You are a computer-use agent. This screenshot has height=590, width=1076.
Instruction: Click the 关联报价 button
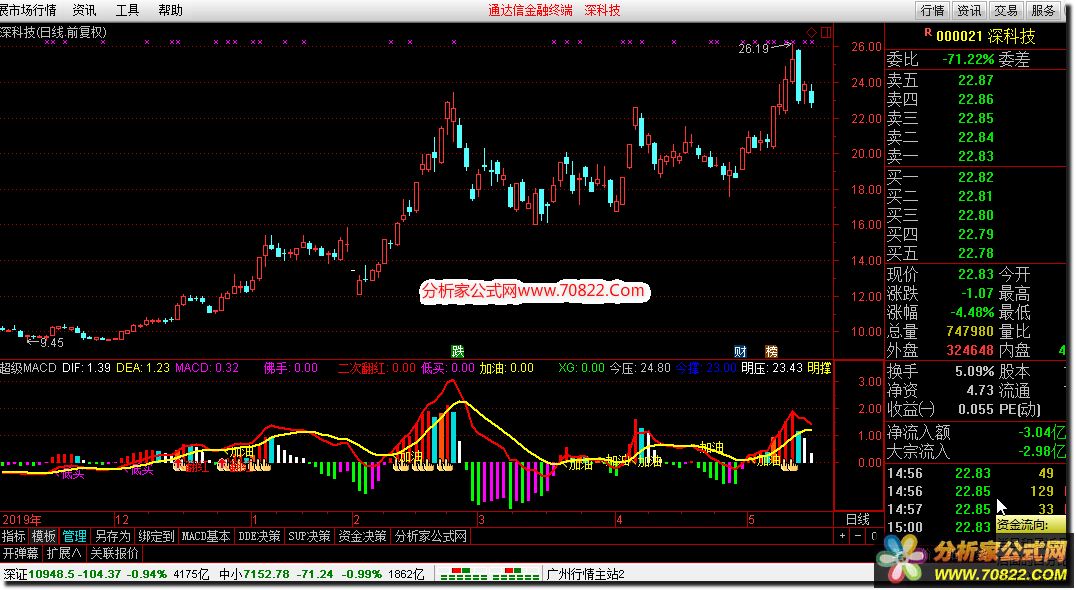tap(115, 553)
